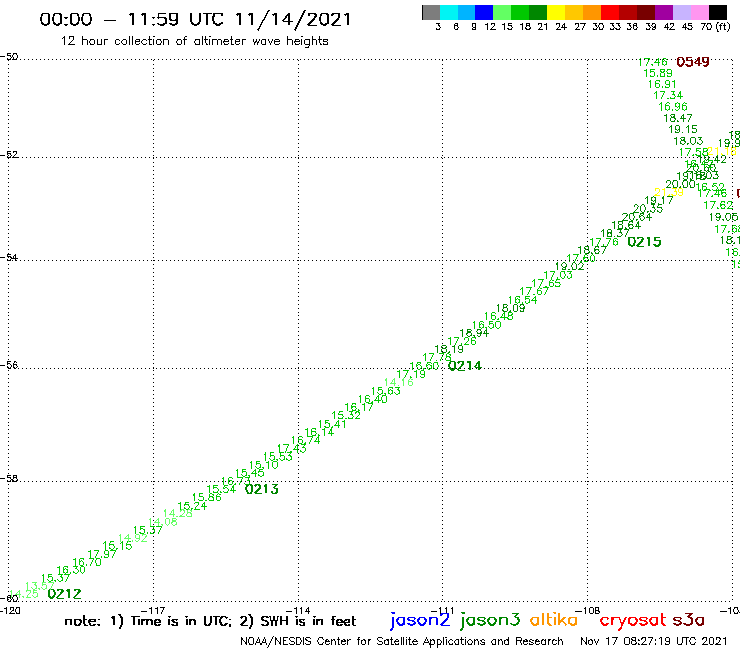Click the dark red 0549 time marker

click(693, 62)
